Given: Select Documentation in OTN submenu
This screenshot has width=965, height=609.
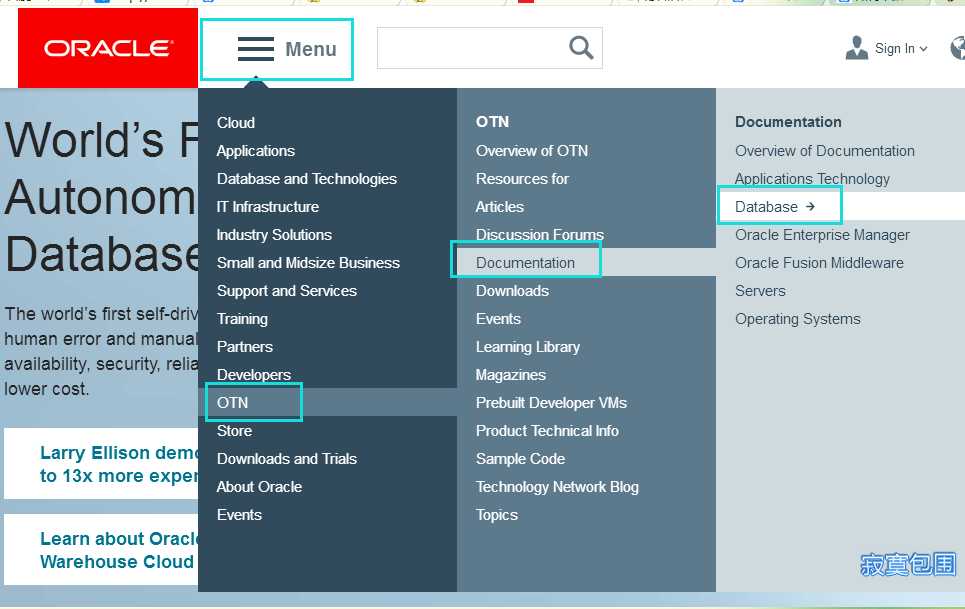Looking at the screenshot, I should pyautogui.click(x=525, y=263).
